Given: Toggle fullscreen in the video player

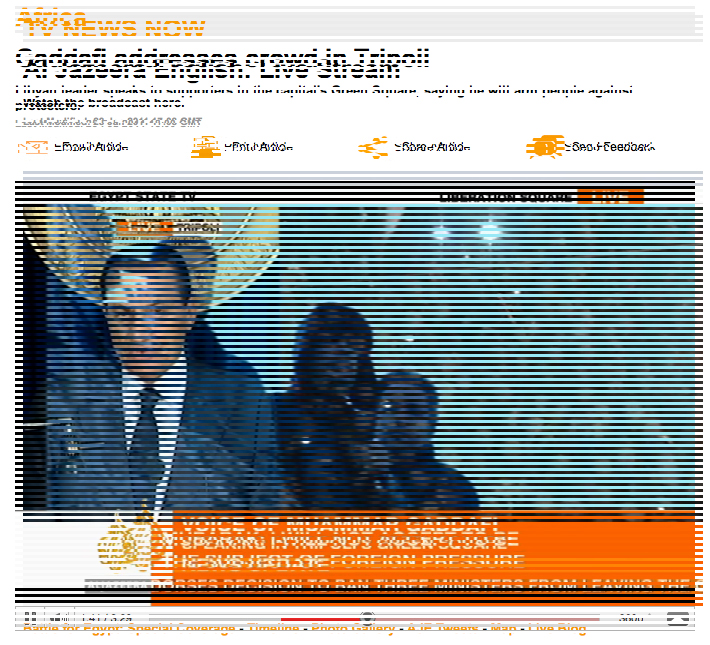Looking at the screenshot, I should [x=678, y=618].
